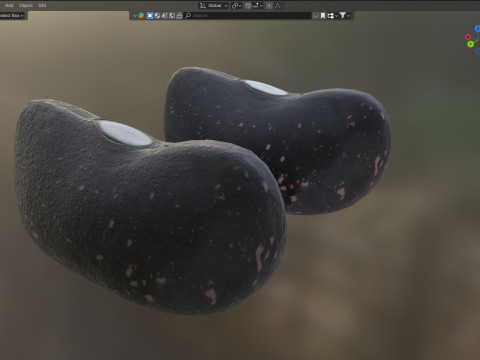Open the Add menu
480x360 pixels.
tap(9, 5)
